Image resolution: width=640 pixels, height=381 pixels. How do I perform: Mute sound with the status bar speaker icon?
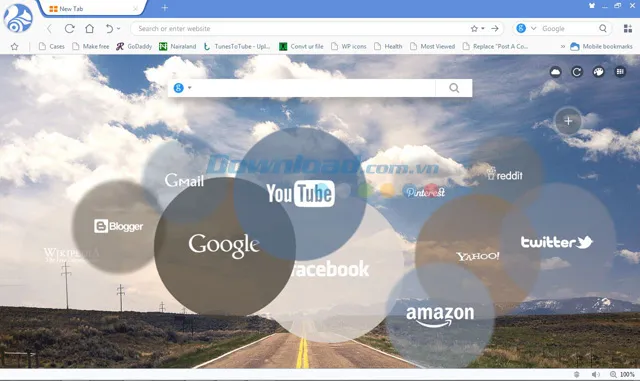[x=596, y=374]
